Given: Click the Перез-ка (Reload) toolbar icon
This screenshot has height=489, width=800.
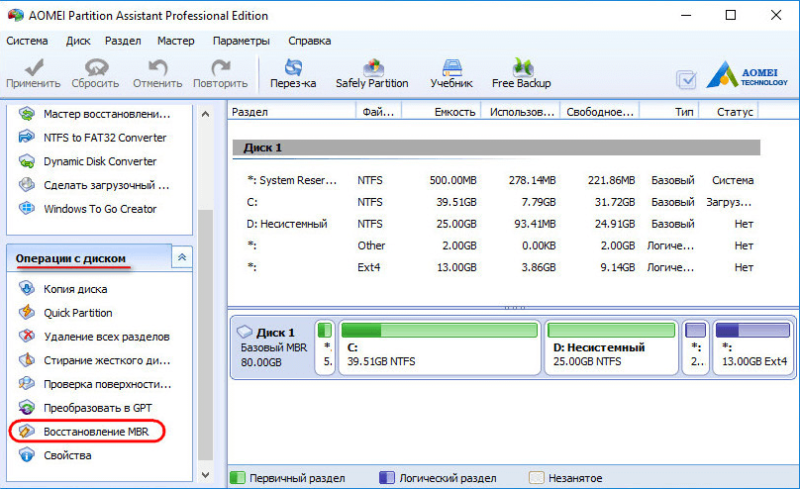Looking at the screenshot, I should 293,74.
